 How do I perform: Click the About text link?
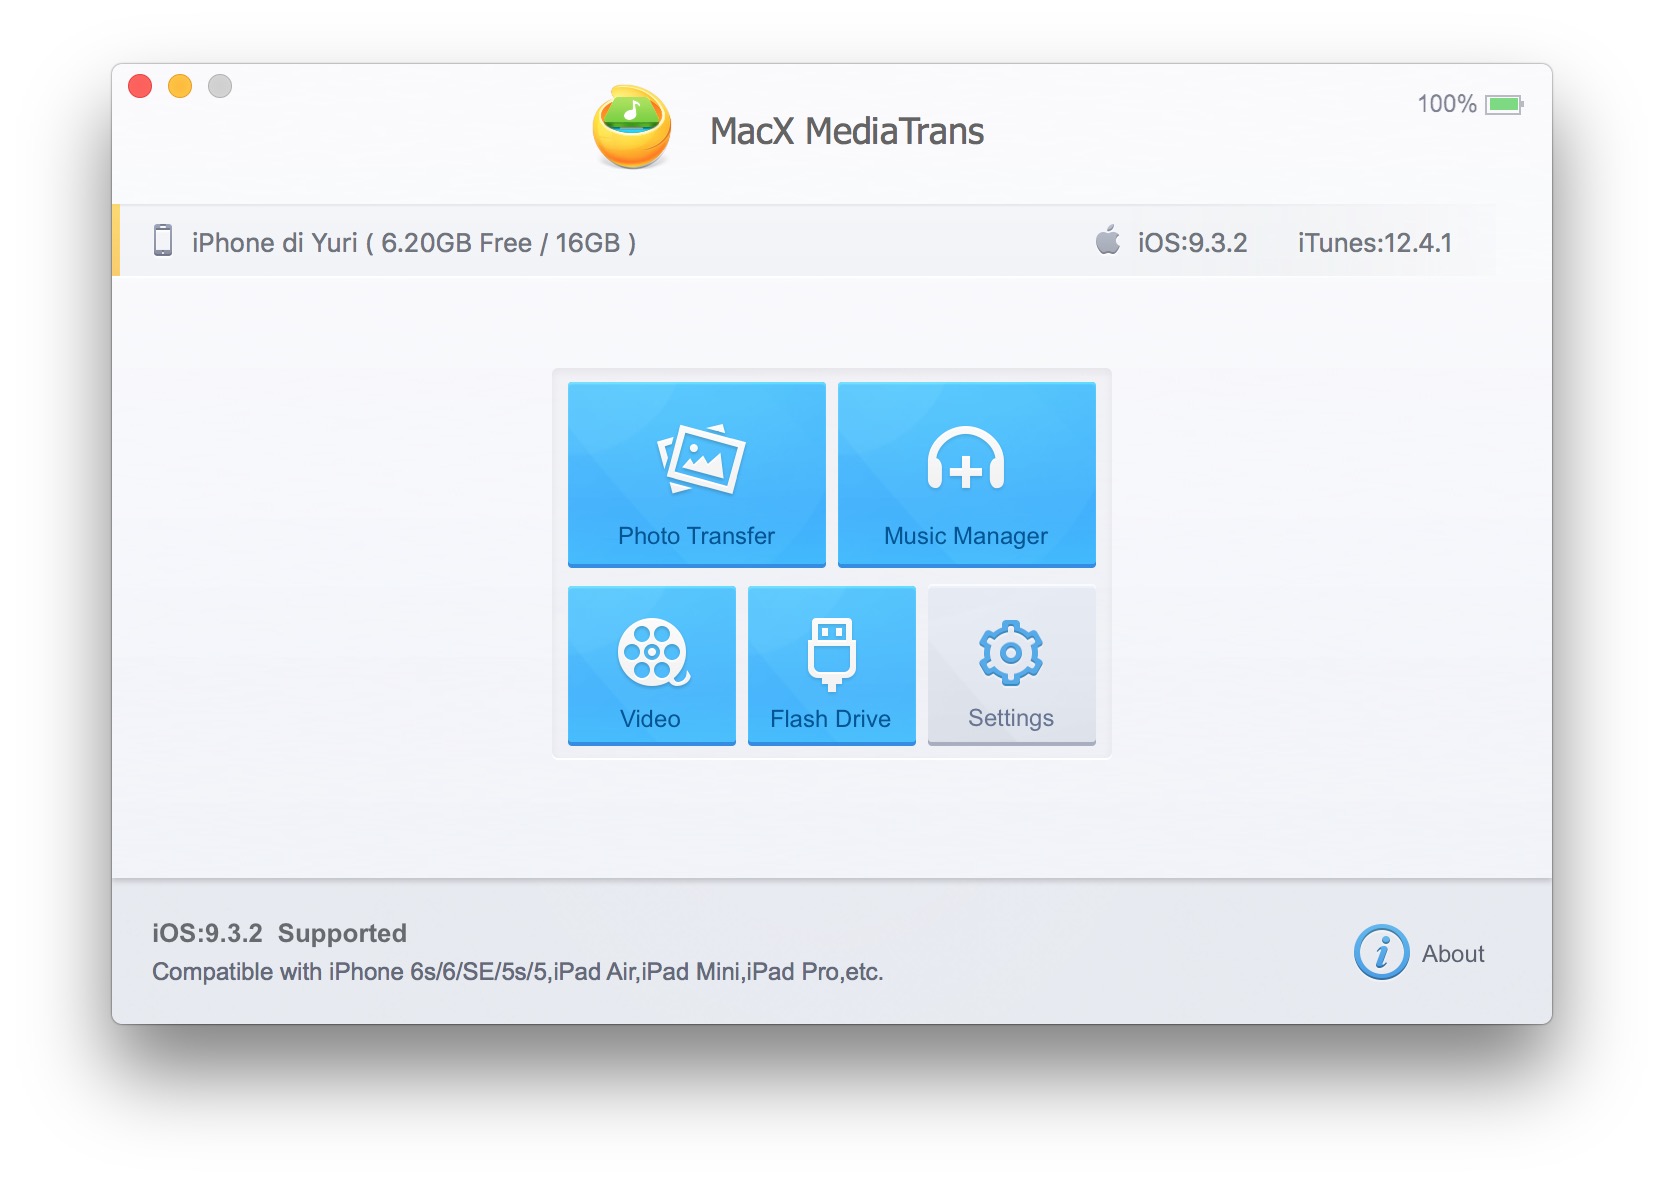coord(1453,954)
